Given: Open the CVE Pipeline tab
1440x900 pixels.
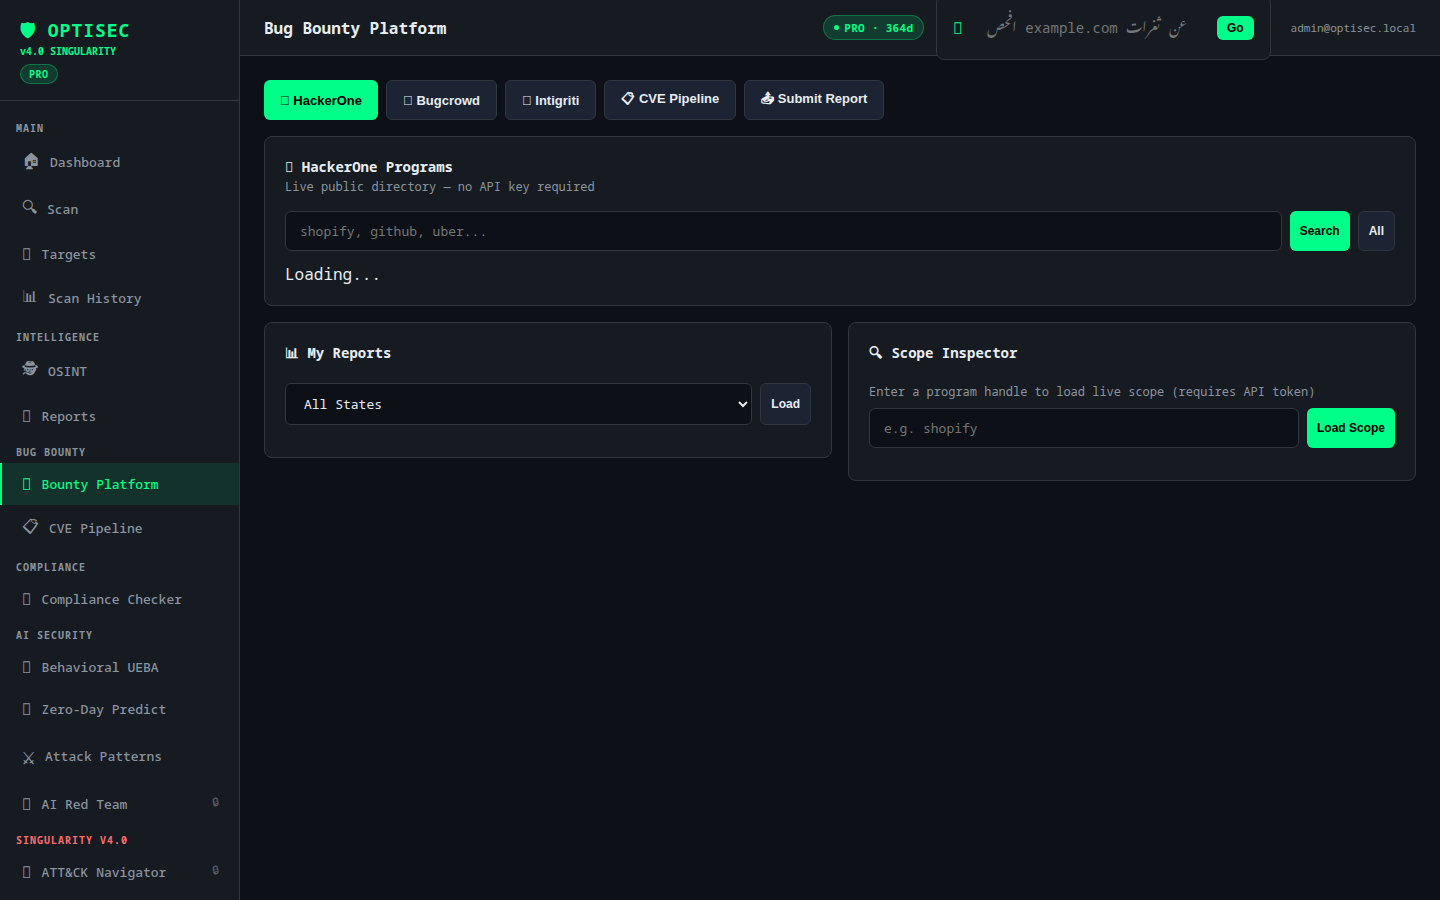Looking at the screenshot, I should point(670,100).
